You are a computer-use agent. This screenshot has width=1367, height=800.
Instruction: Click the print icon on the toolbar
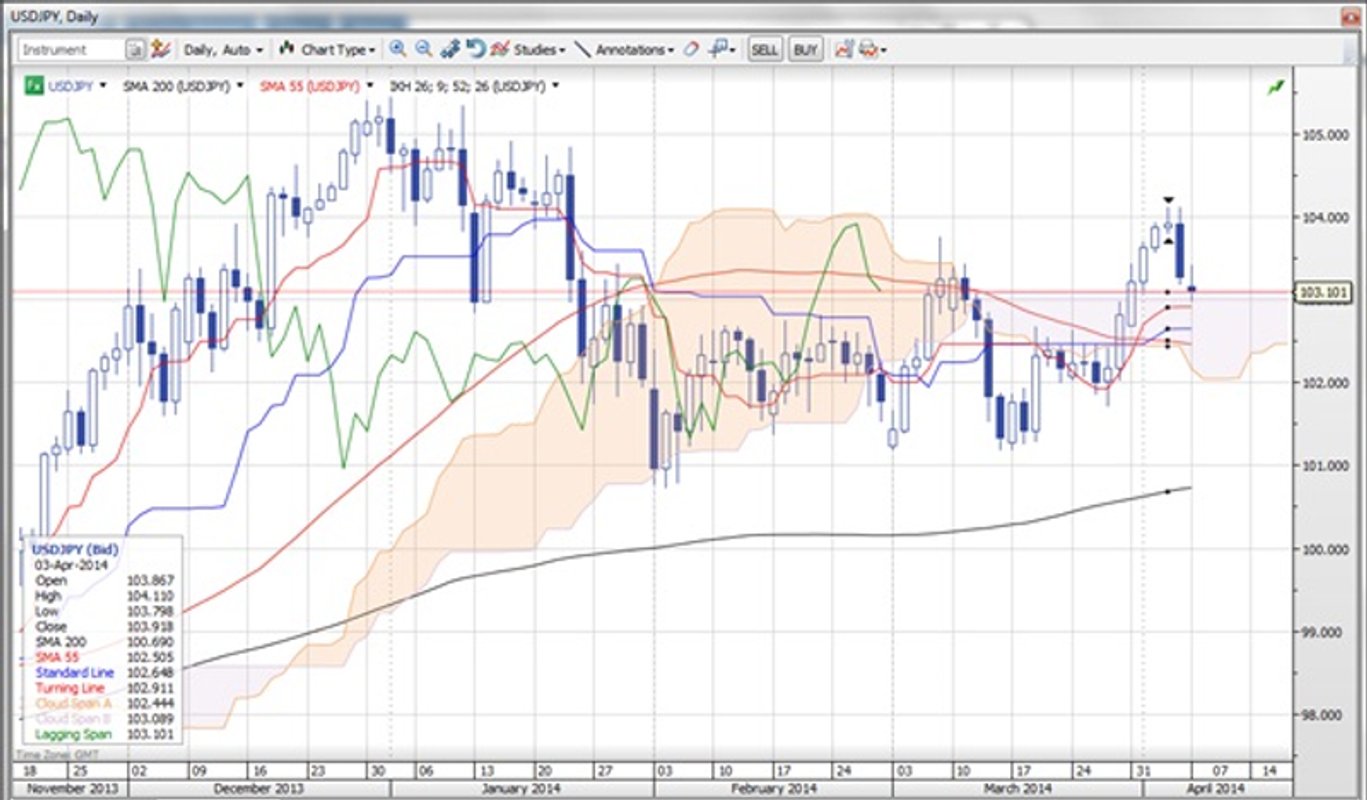click(866, 48)
